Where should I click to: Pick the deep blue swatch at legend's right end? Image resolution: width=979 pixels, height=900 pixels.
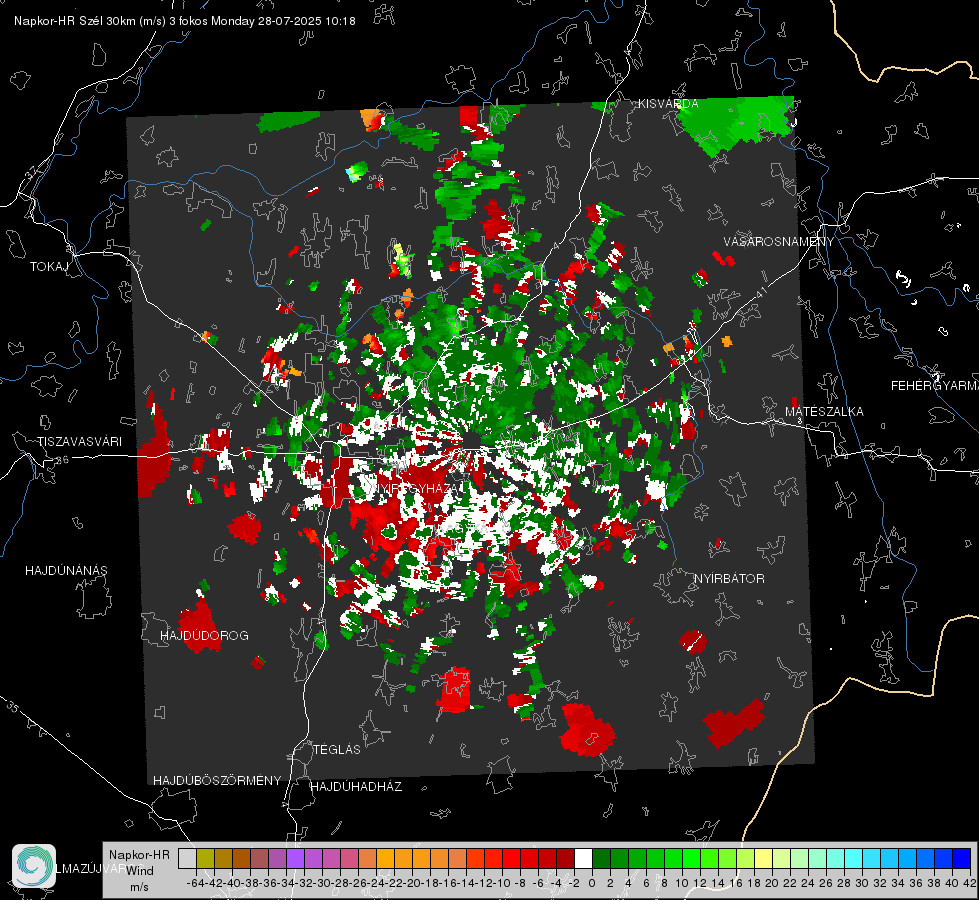pyautogui.click(x=962, y=858)
